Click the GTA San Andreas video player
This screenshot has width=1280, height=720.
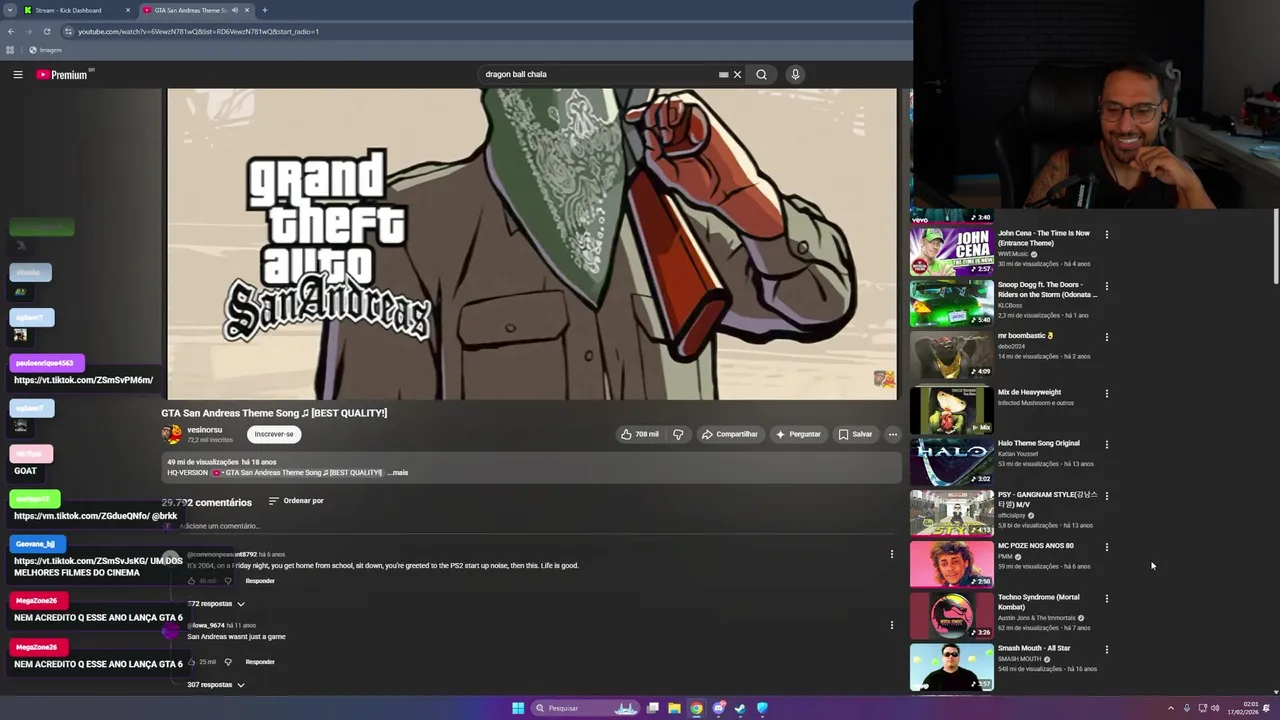tap(532, 244)
